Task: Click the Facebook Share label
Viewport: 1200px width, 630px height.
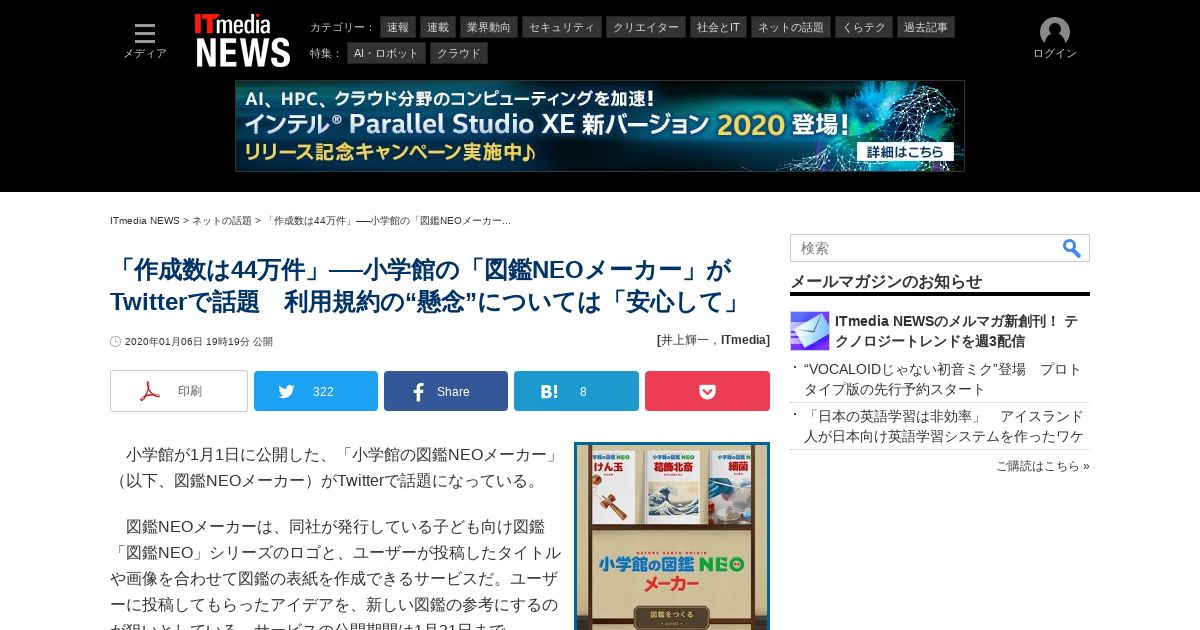Action: click(453, 391)
